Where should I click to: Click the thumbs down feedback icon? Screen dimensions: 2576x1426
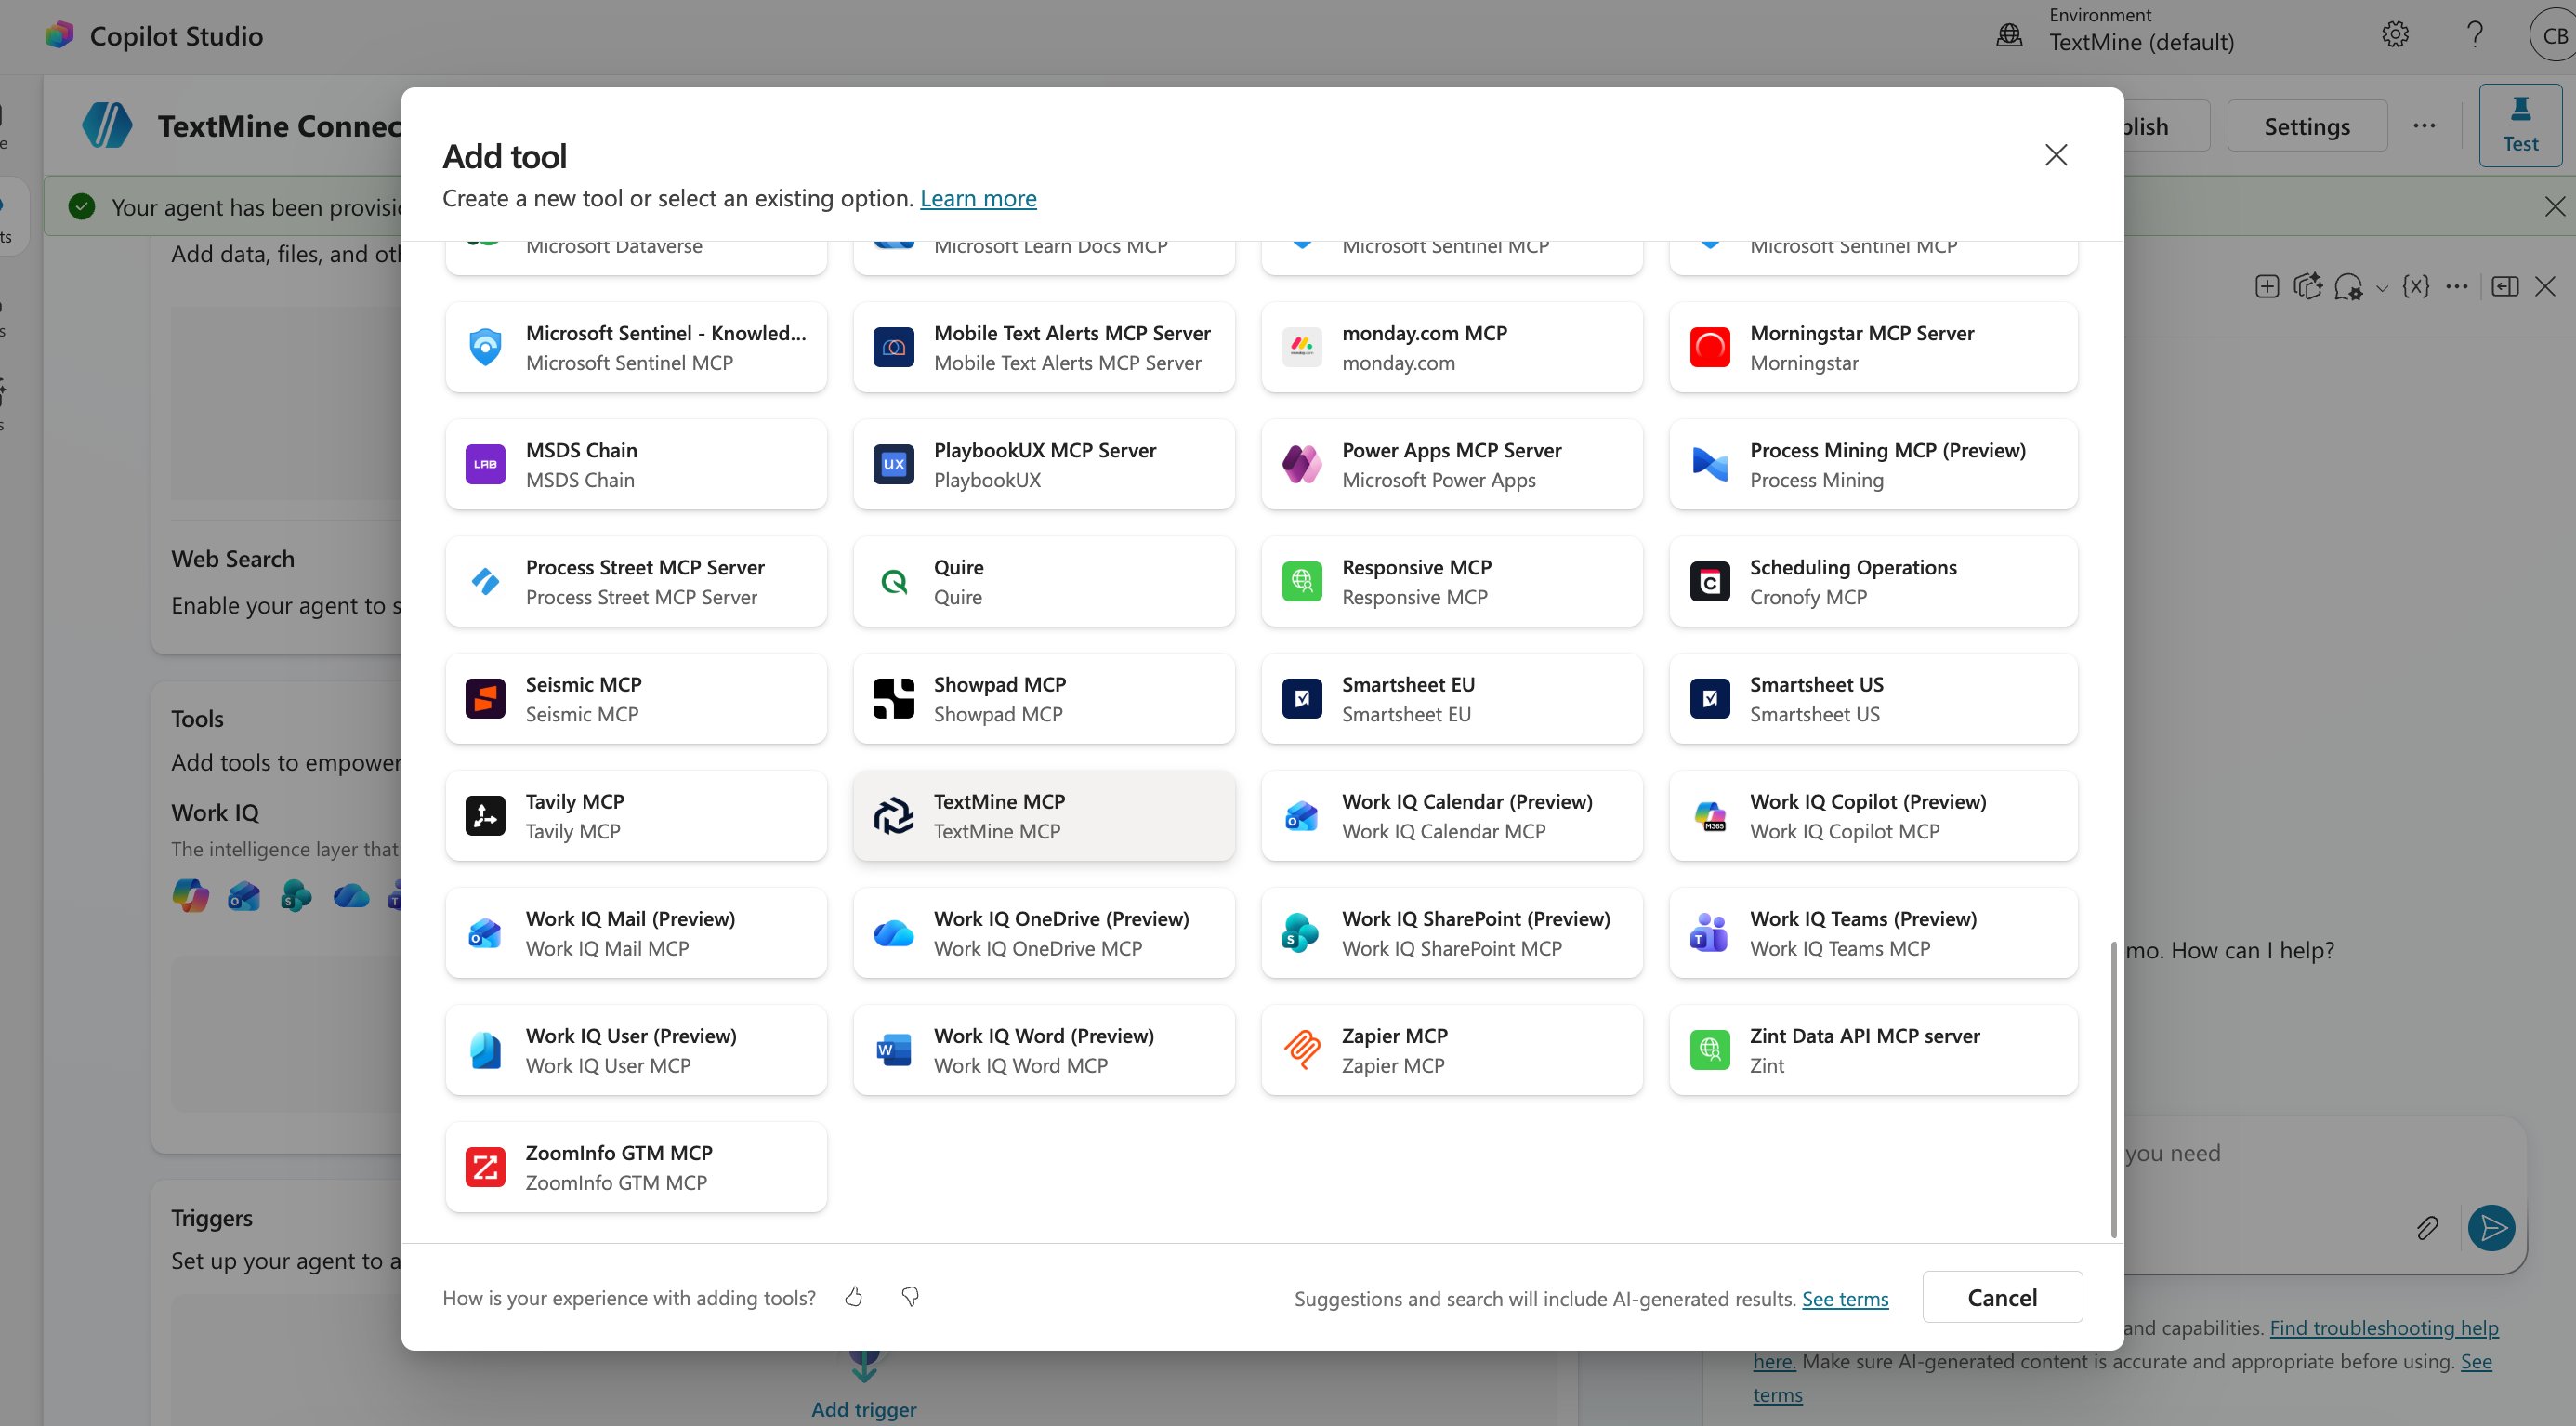pos(910,1297)
